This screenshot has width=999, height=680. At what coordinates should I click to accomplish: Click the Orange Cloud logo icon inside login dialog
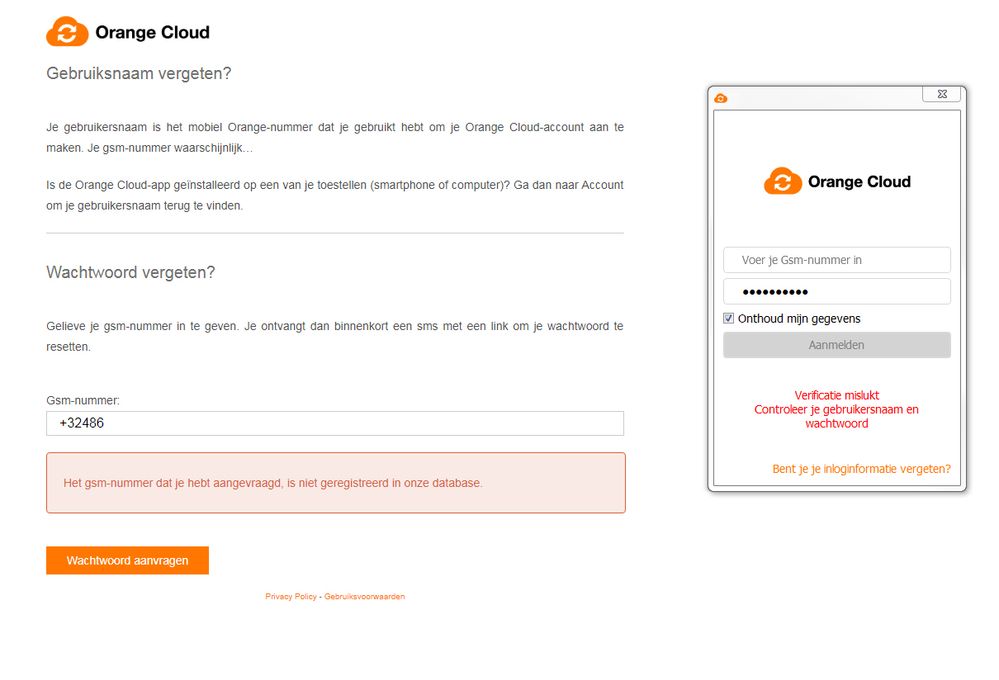pos(782,182)
